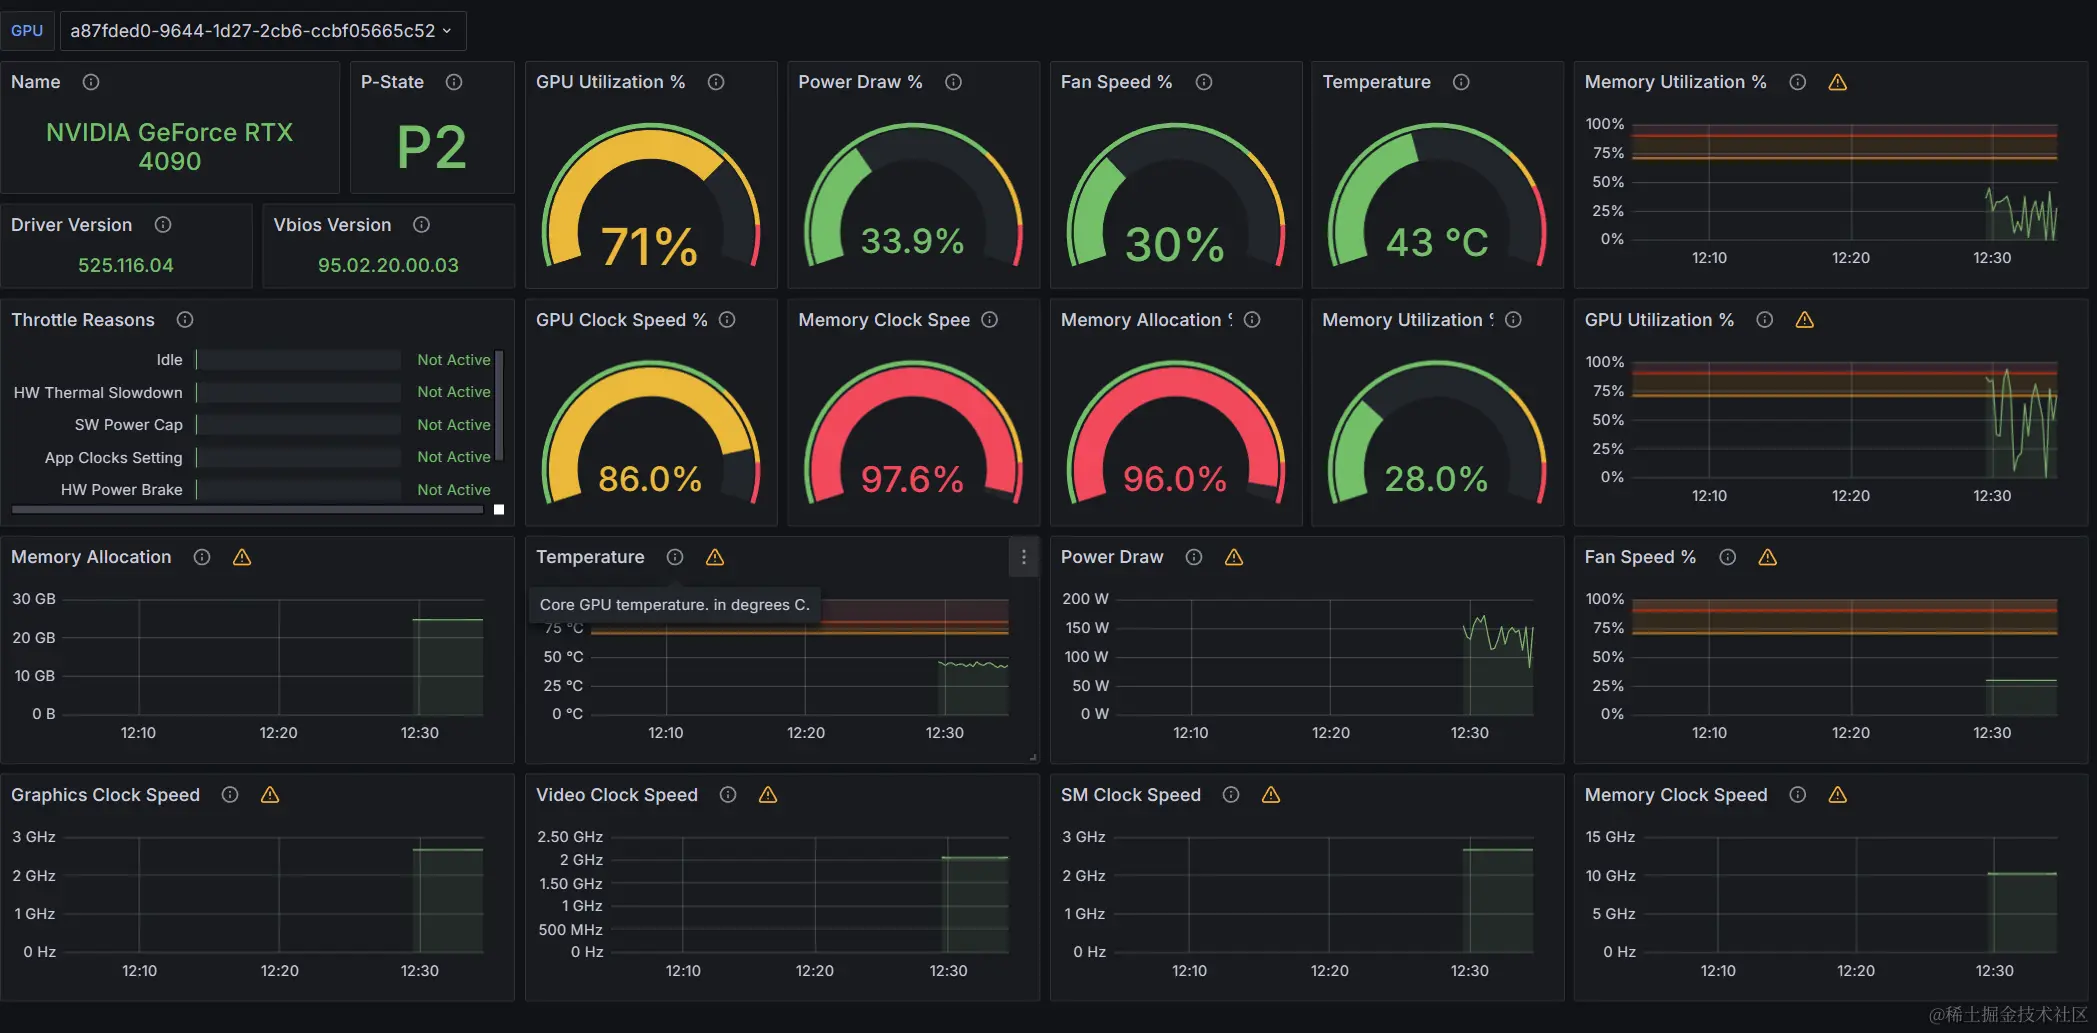Click the GPU Clock Speed % panel title

point(621,320)
